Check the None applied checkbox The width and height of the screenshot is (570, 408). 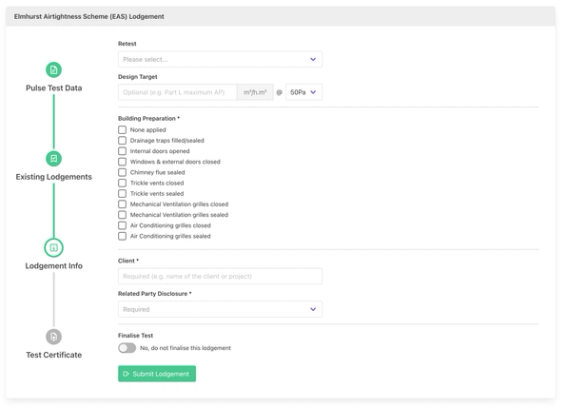click(x=123, y=130)
